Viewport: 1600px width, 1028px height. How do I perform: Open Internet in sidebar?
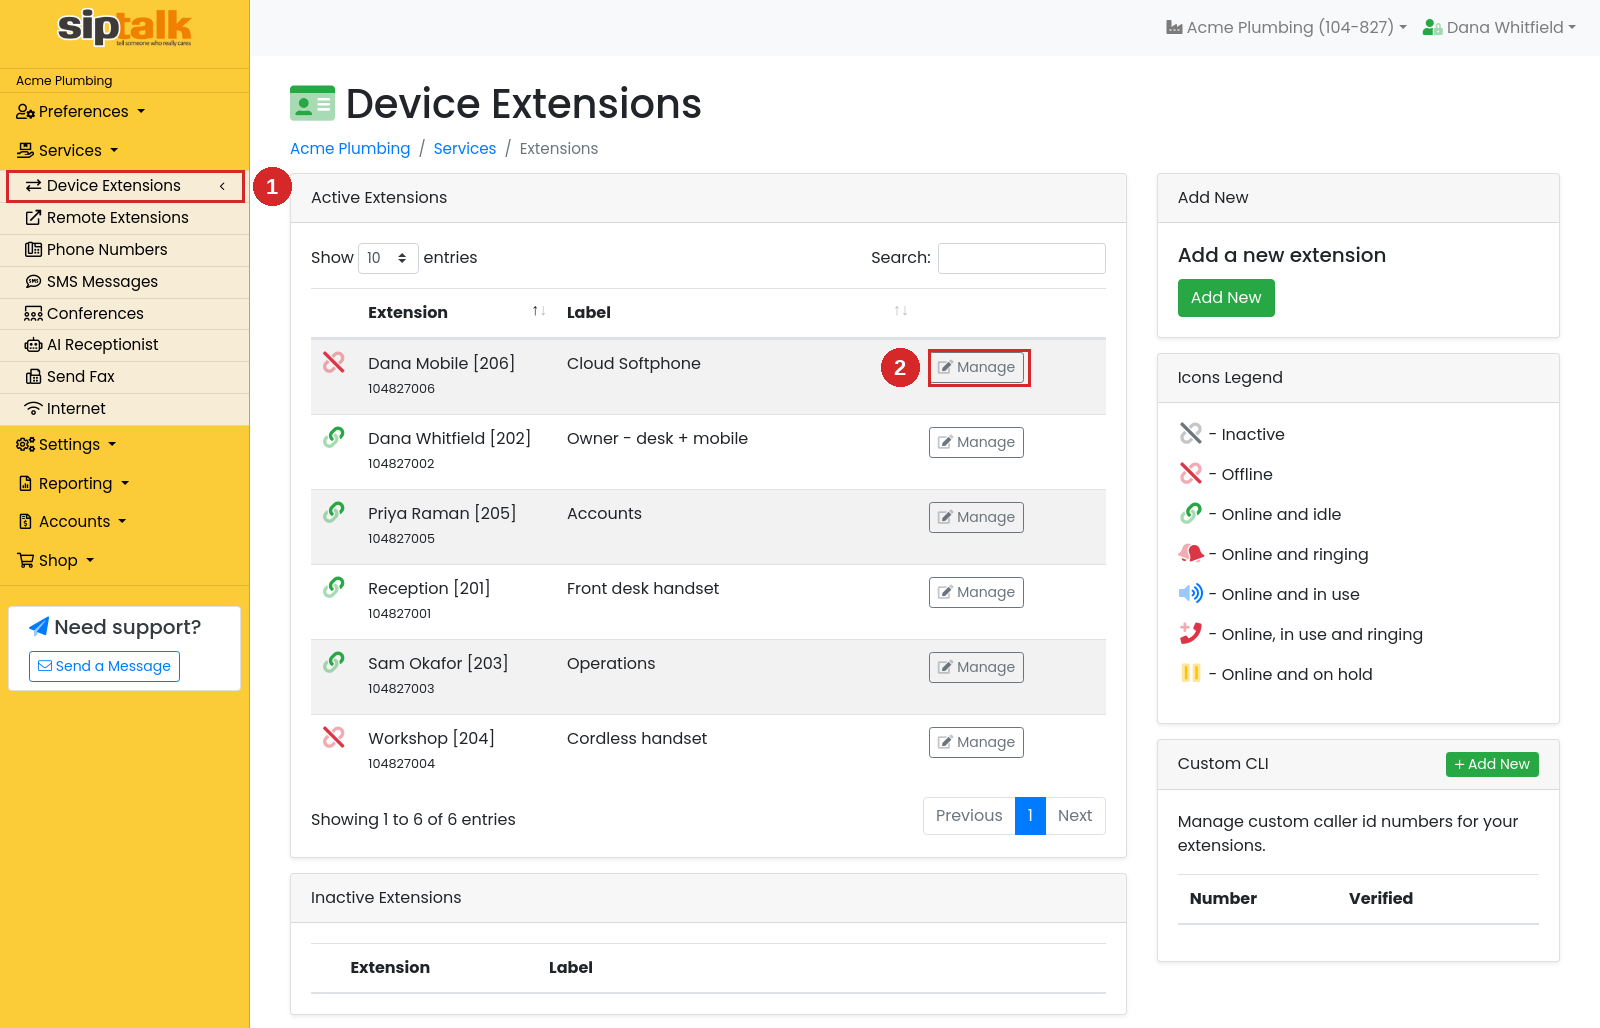[125, 409]
